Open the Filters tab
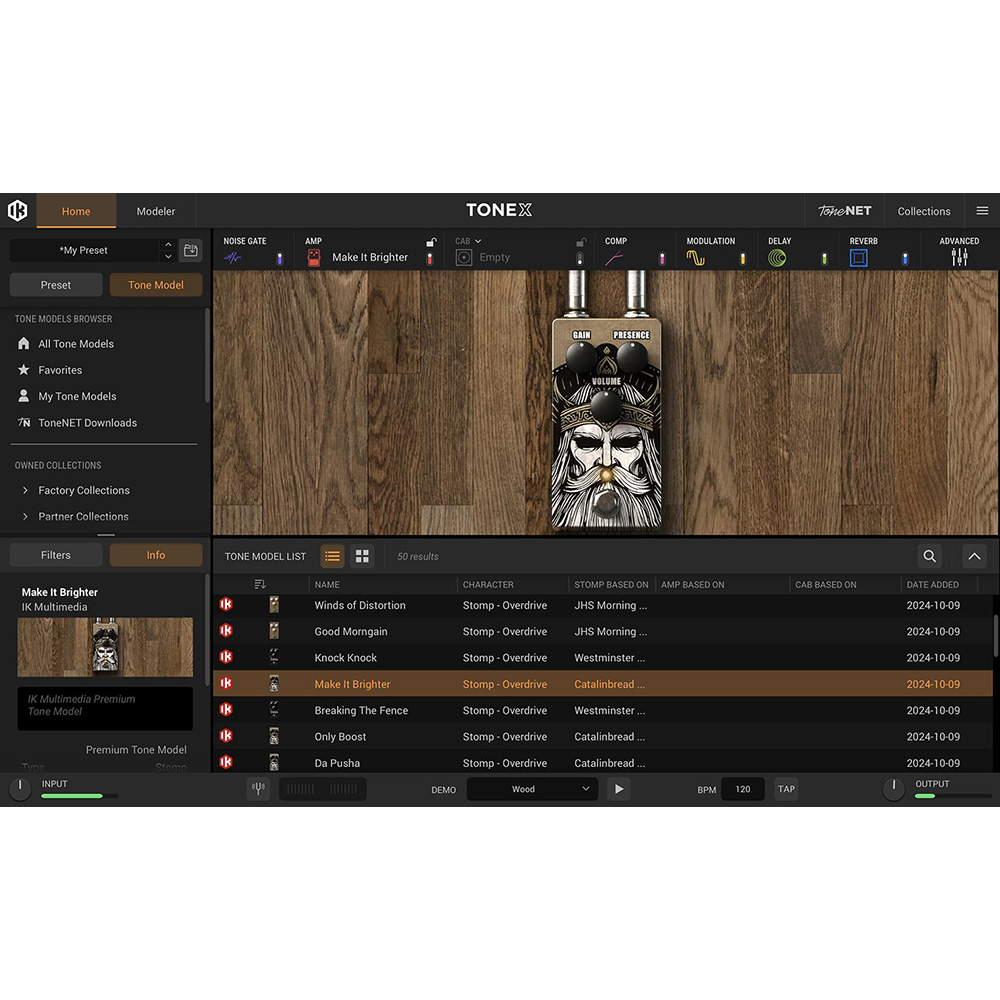This screenshot has height=1000, width=1000. pos(56,555)
